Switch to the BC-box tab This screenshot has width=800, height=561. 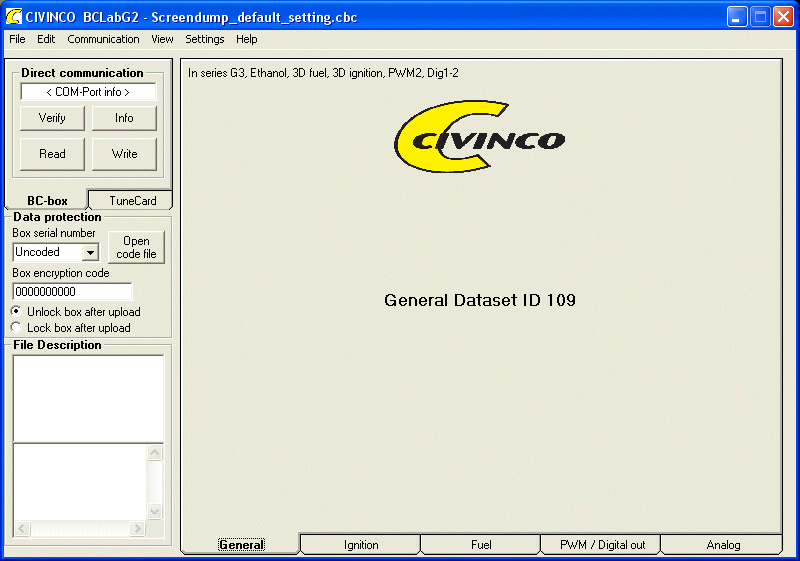pos(47,200)
